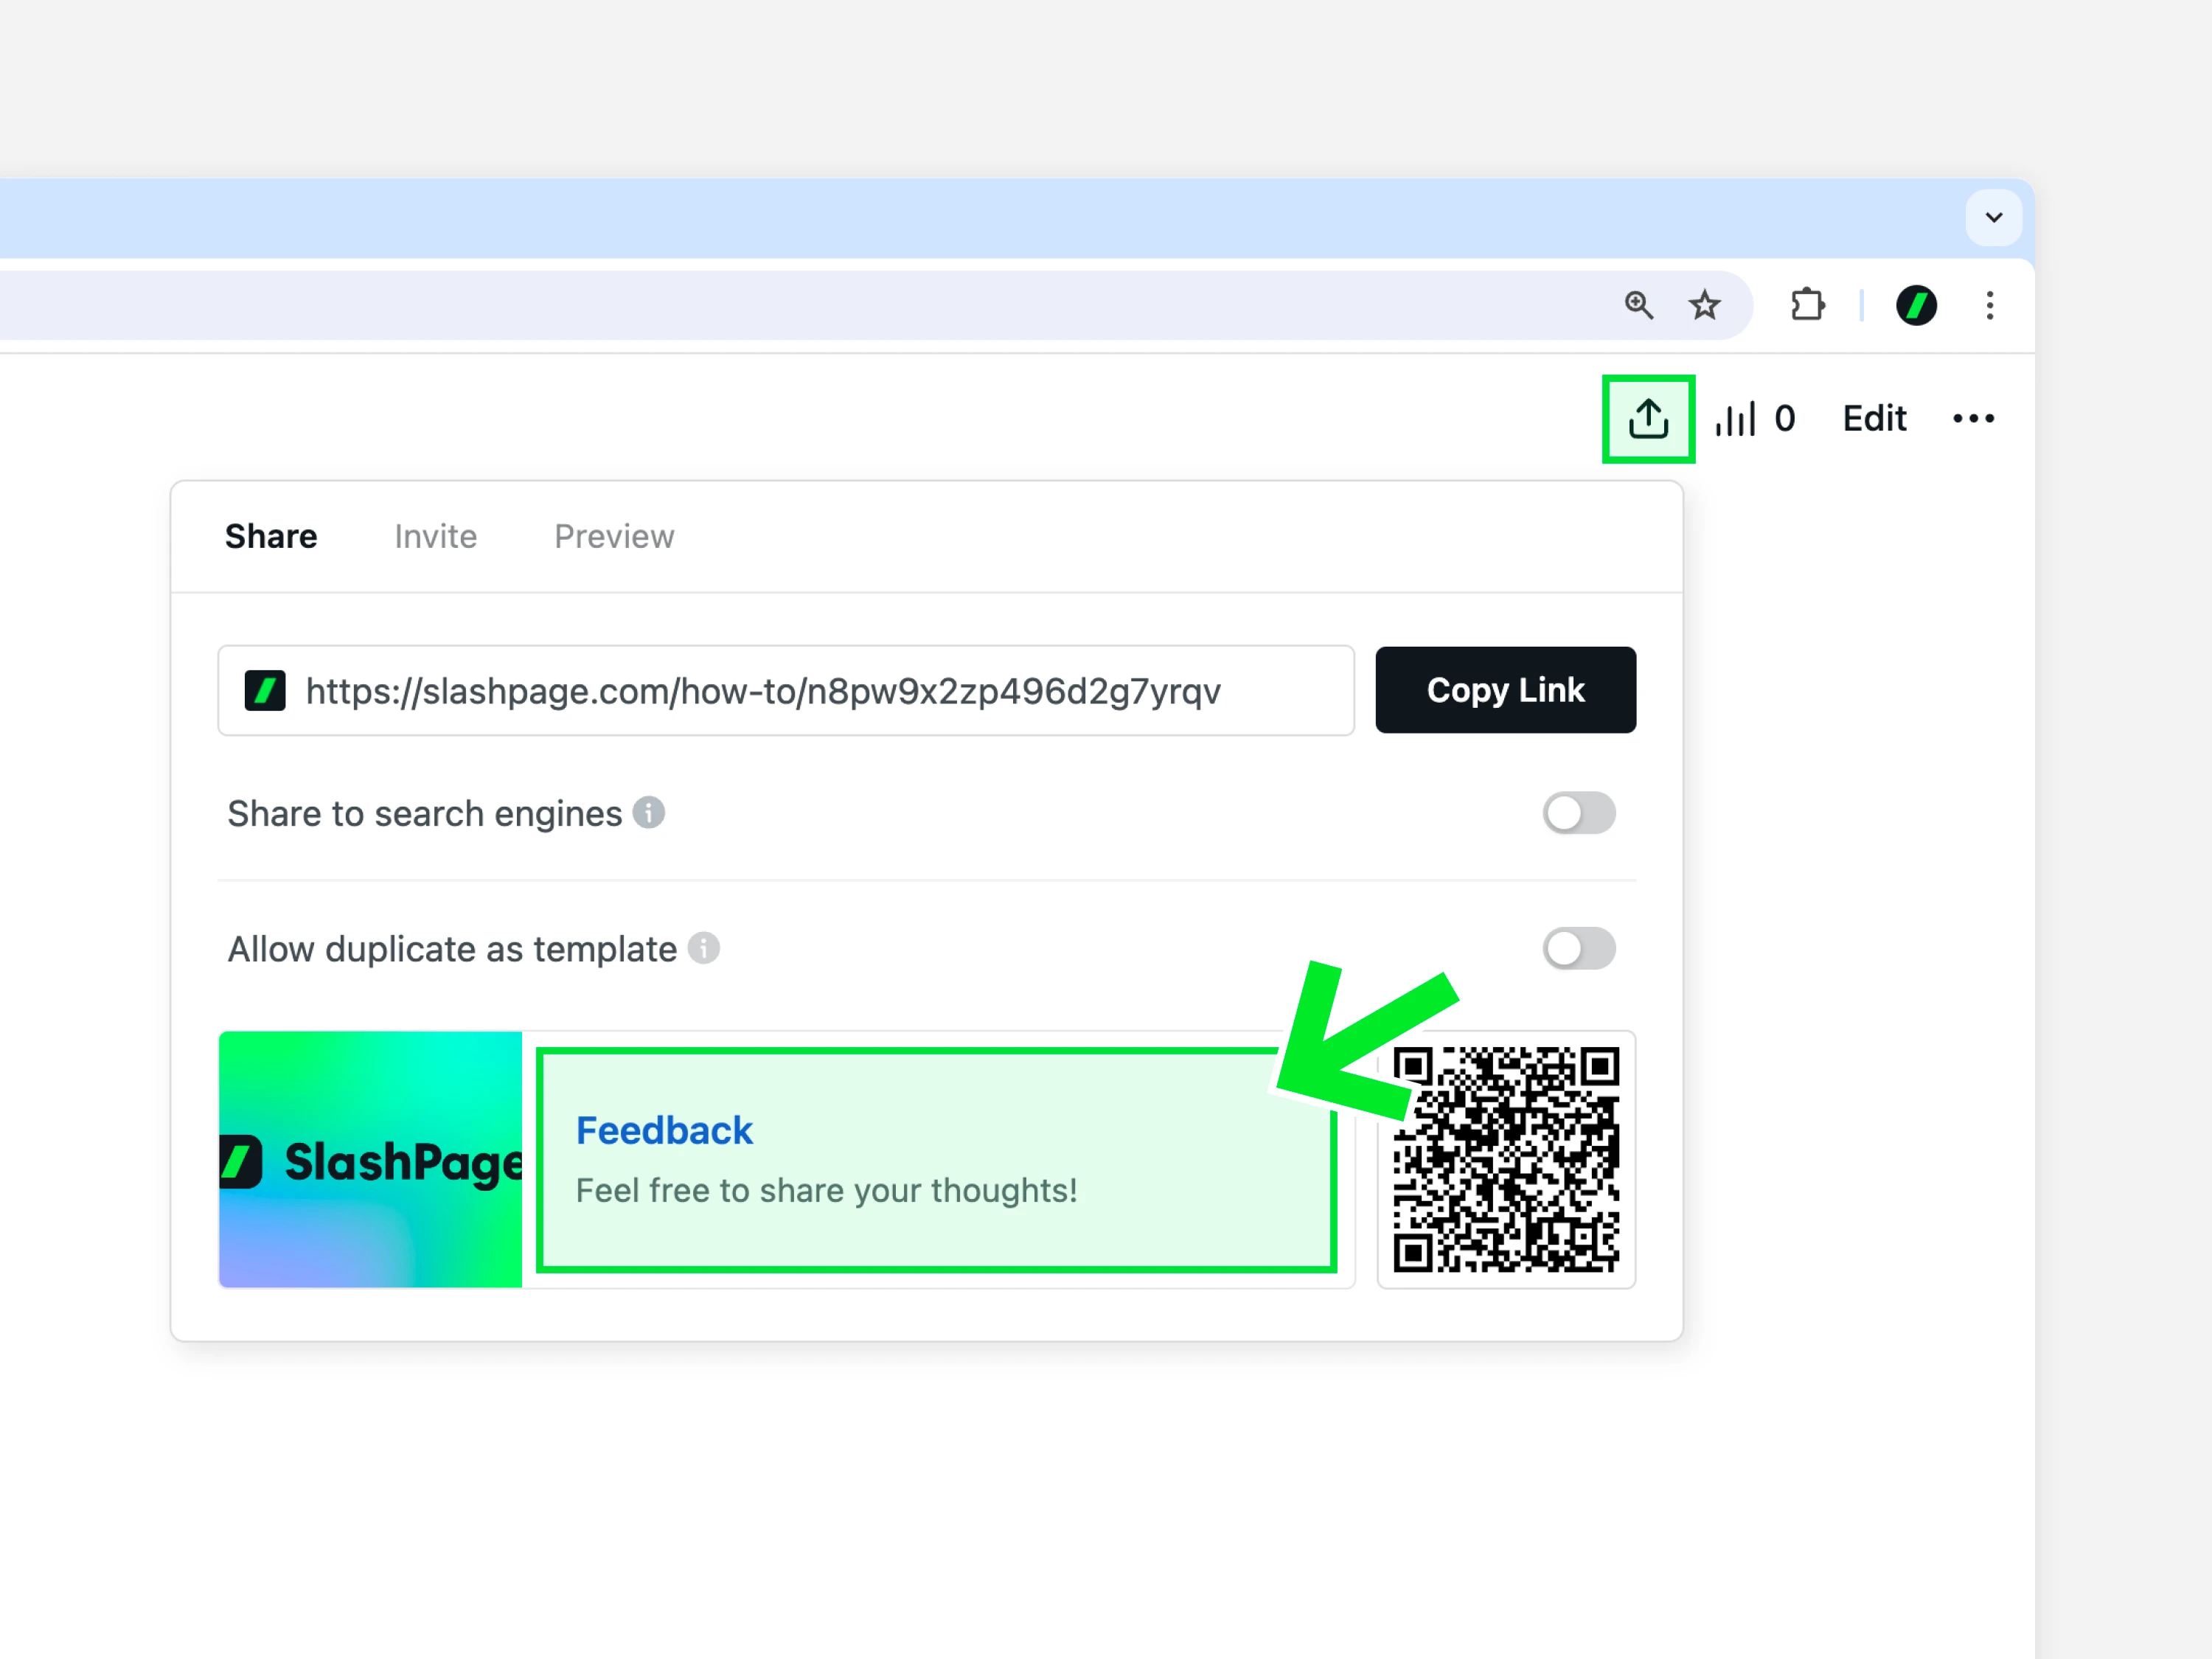Image resolution: width=2212 pixels, height=1659 pixels.
Task: Open the three-dot more options menu
Action: tap(1973, 419)
